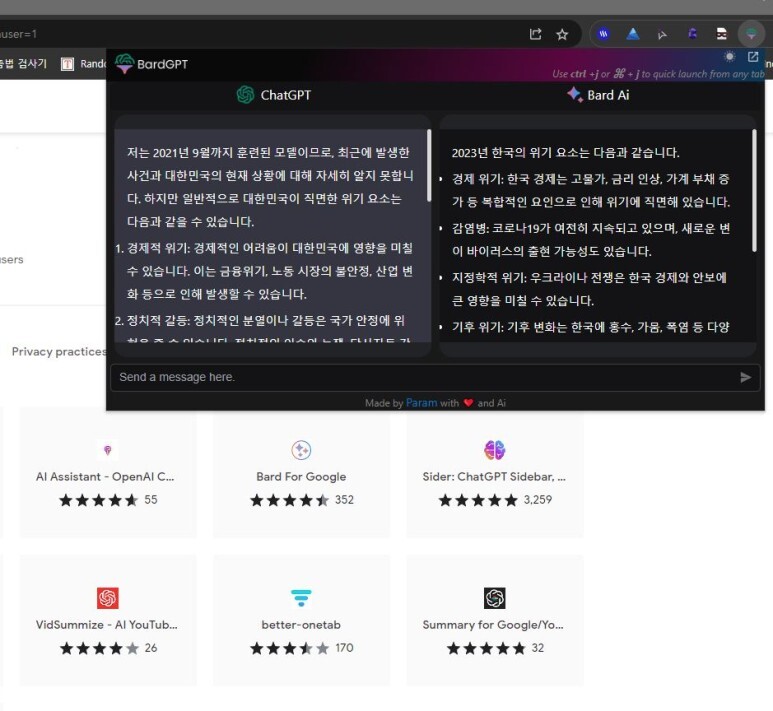Click the better-onetab funnel icon
The height and width of the screenshot is (711, 773).
pos(301,598)
